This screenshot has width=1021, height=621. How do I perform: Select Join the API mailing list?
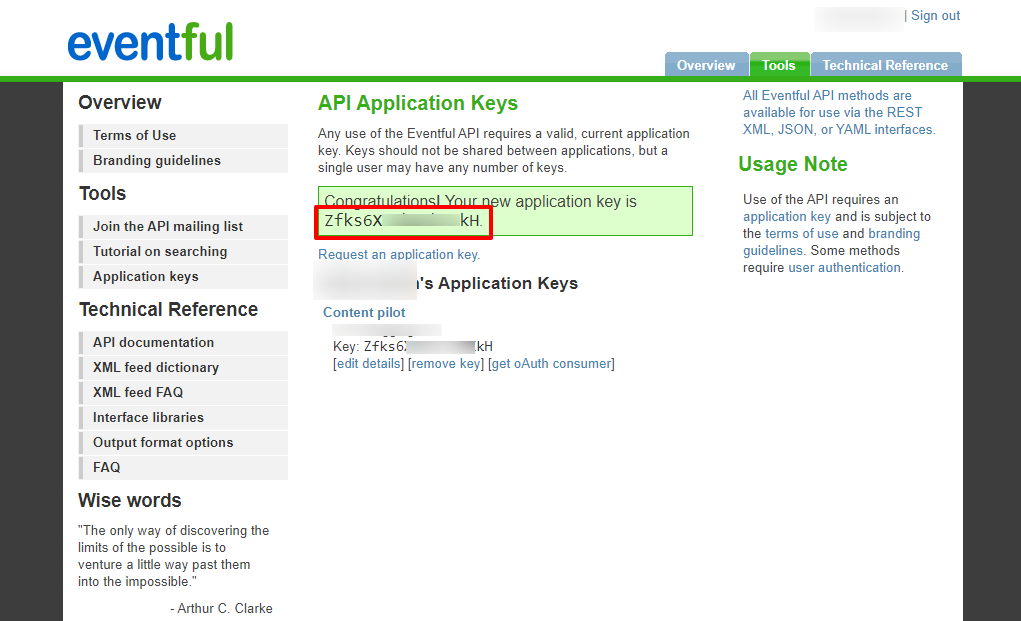click(184, 227)
